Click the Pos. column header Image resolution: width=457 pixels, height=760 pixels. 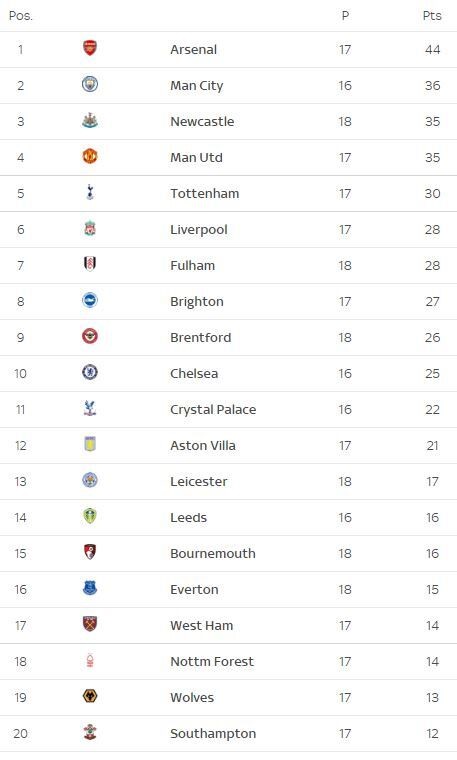(21, 16)
